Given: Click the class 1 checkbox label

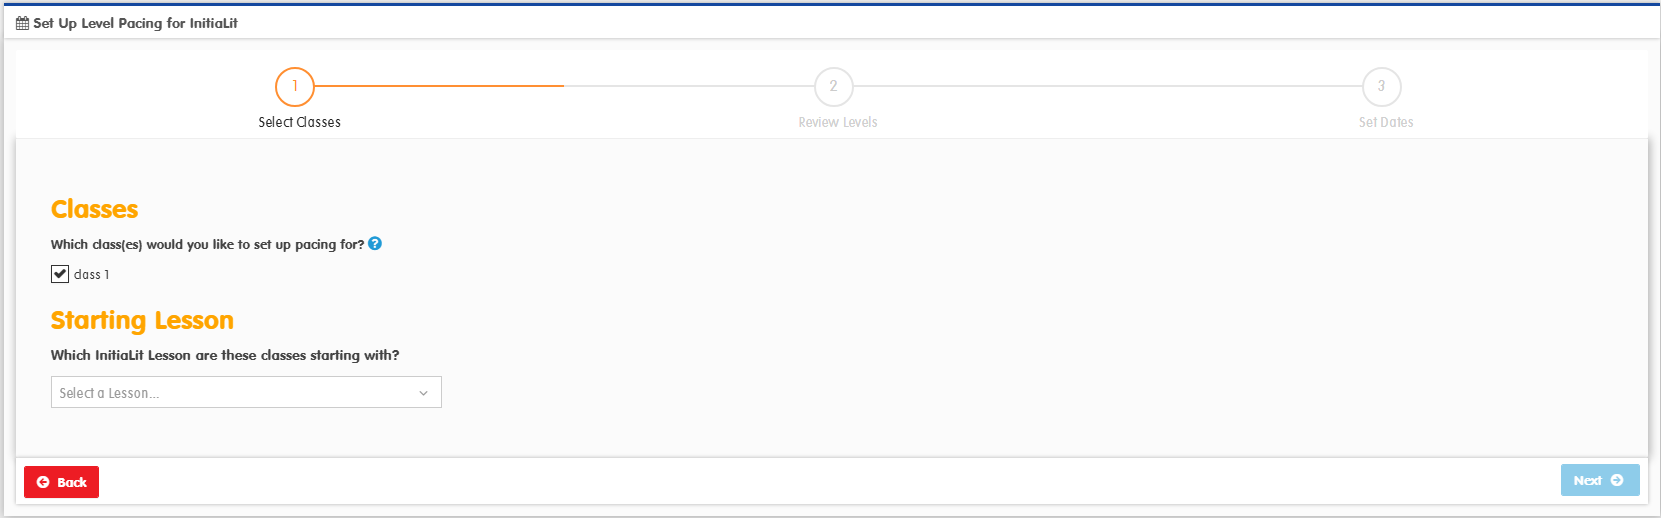Looking at the screenshot, I should [x=91, y=274].
